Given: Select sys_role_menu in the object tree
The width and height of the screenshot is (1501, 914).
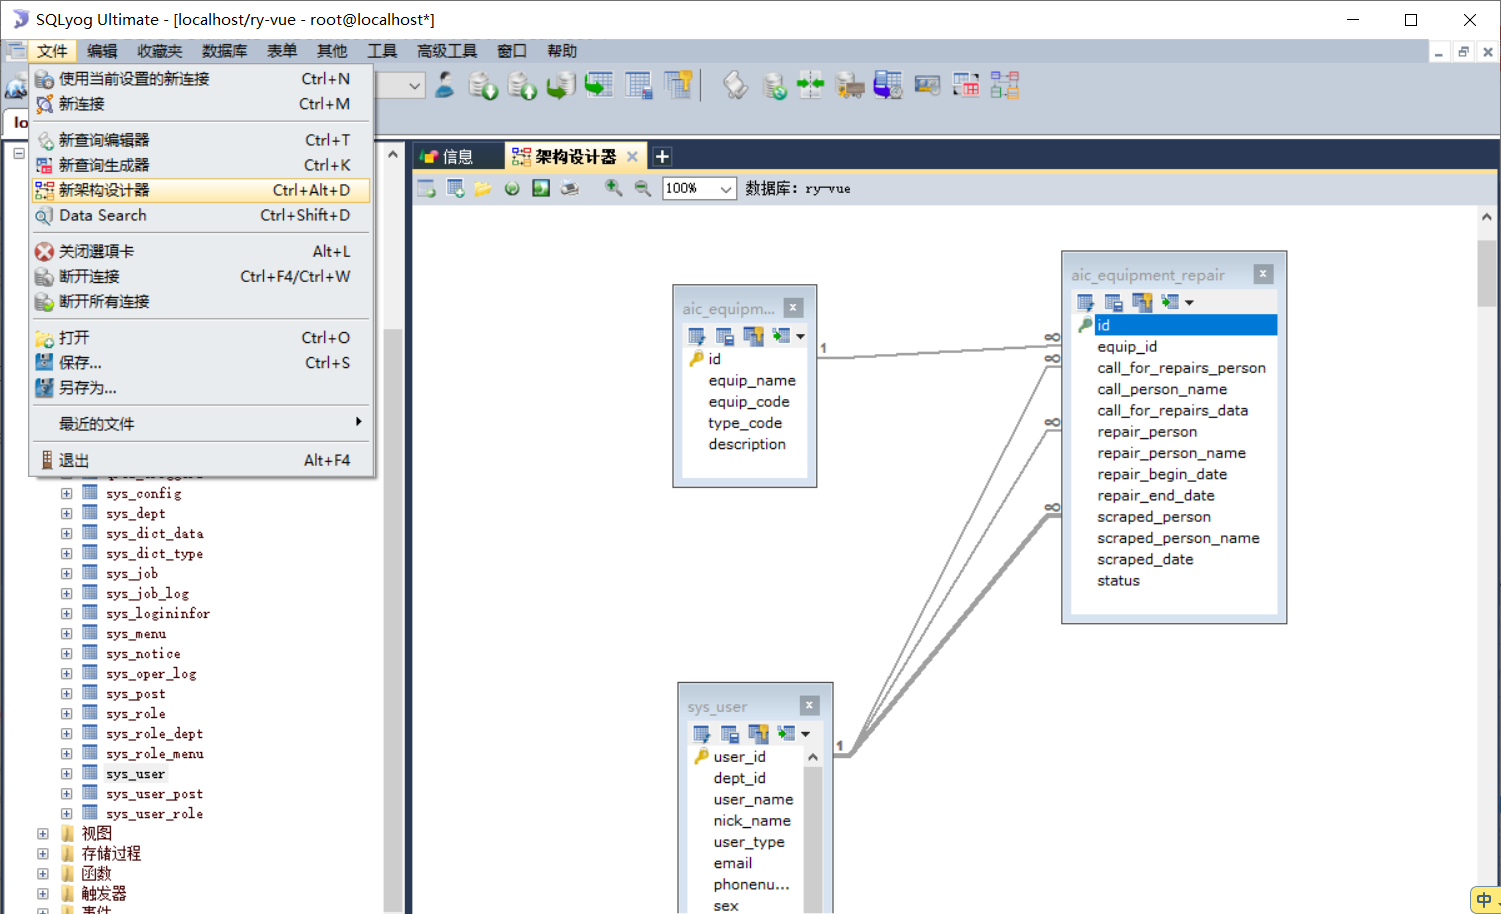Looking at the screenshot, I should [x=155, y=754].
